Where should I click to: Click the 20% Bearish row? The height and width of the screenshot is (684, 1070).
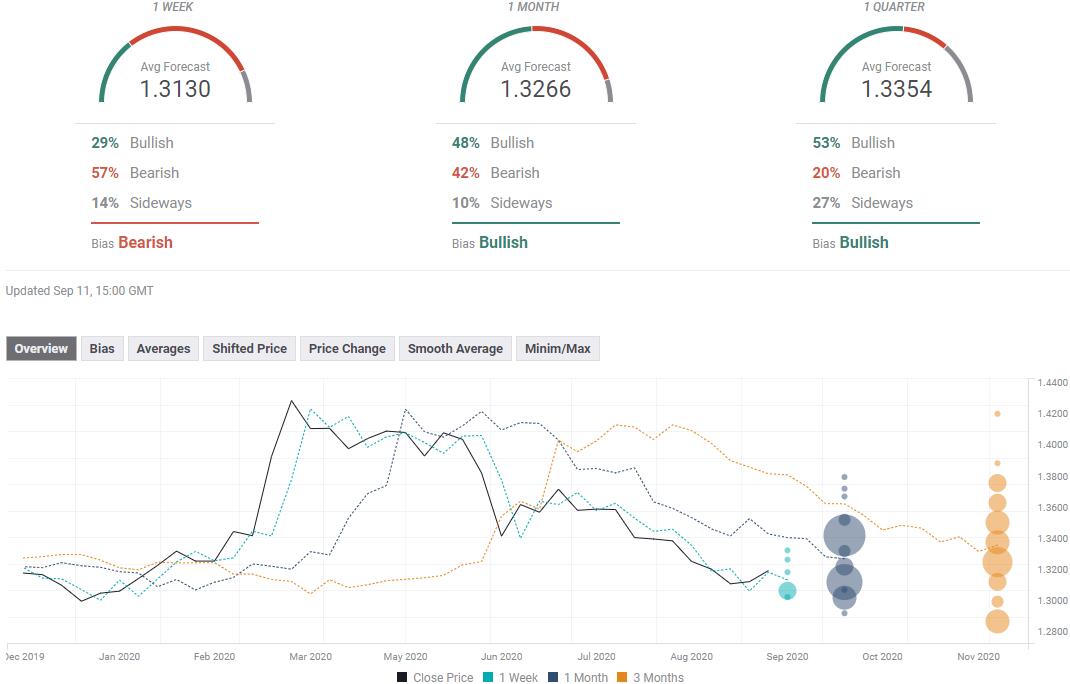coord(856,173)
